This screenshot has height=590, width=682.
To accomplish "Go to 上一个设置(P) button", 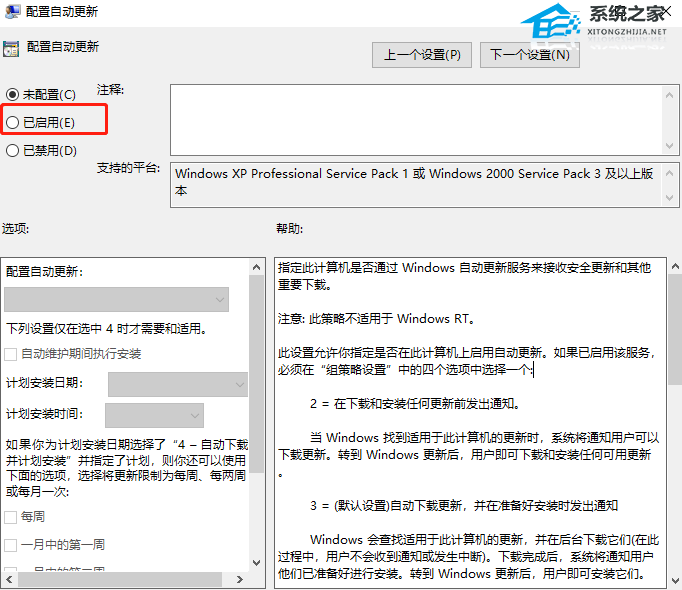I will (422, 55).
